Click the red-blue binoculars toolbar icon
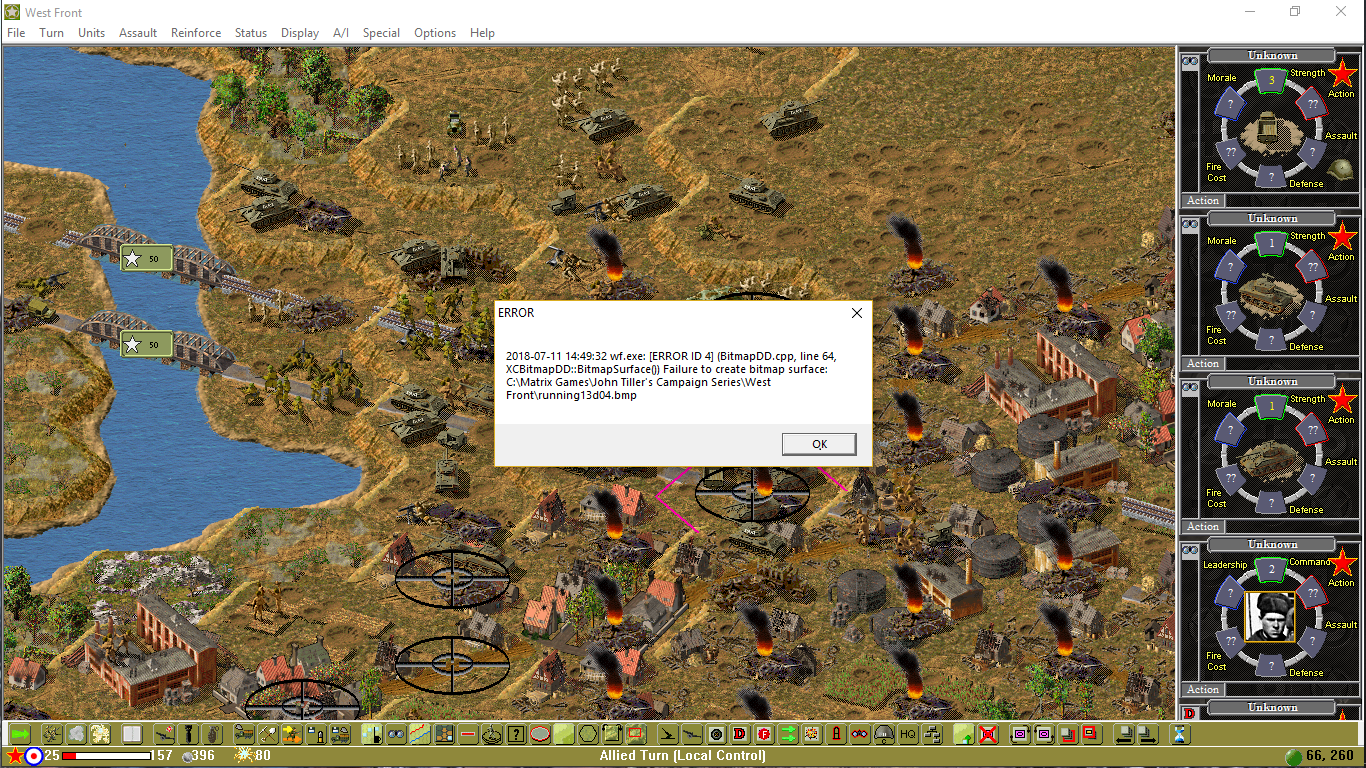Screen dimensions: 1366x768 (x=860, y=734)
